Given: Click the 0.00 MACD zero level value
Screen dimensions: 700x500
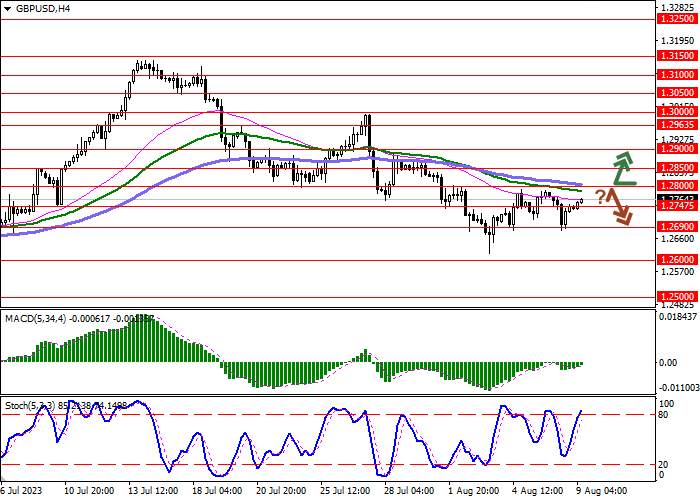Looking at the screenshot, I should coord(669,362).
